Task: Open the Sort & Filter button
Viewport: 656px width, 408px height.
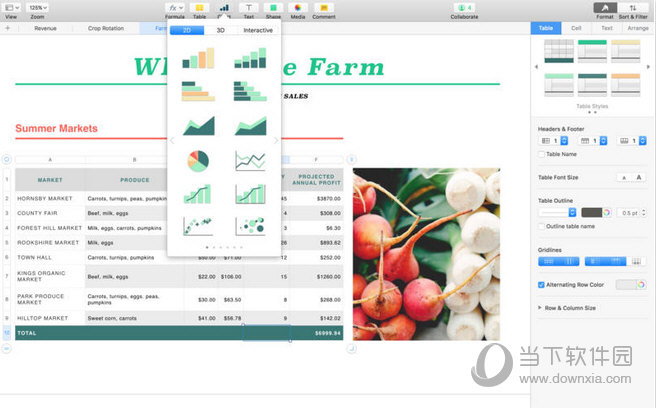Action: point(633,8)
